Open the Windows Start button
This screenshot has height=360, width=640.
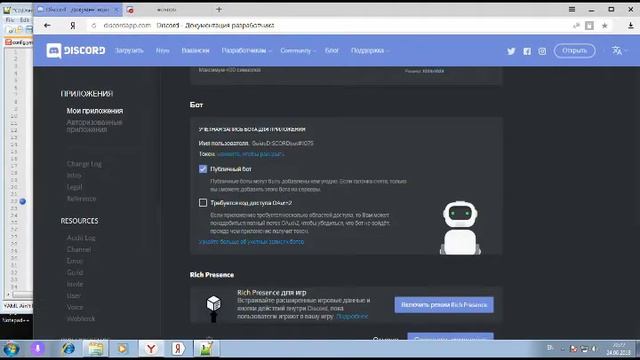11,349
